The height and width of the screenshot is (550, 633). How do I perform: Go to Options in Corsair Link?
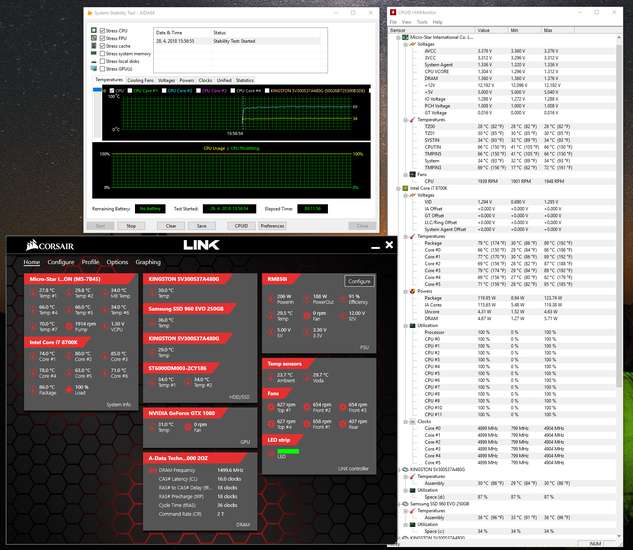(117, 262)
